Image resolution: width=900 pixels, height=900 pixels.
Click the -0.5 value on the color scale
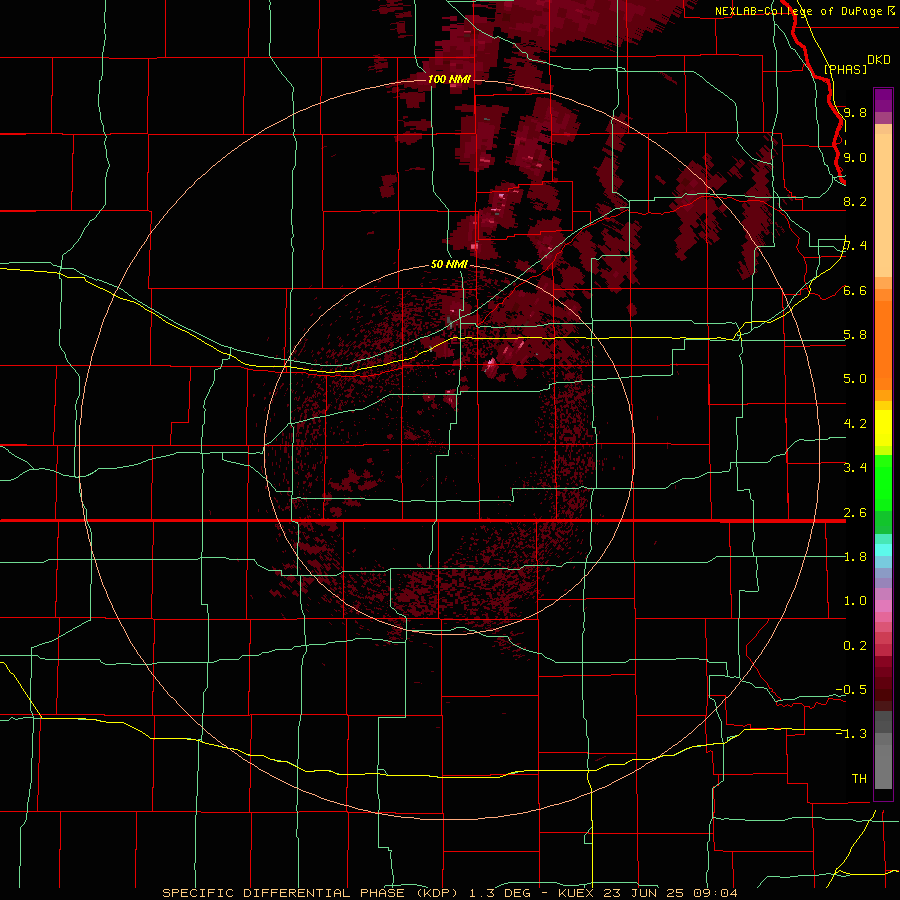(852, 690)
